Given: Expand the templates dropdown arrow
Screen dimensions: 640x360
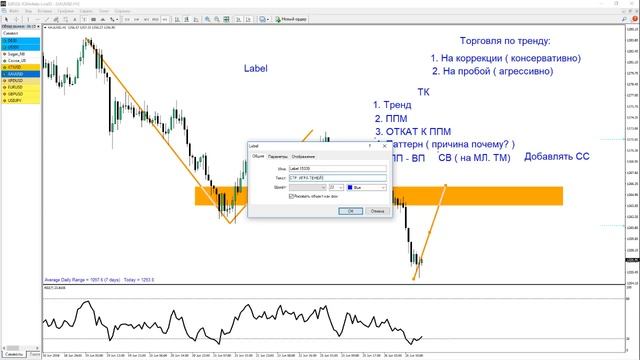Looking at the screenshot, I should tap(268, 19).
